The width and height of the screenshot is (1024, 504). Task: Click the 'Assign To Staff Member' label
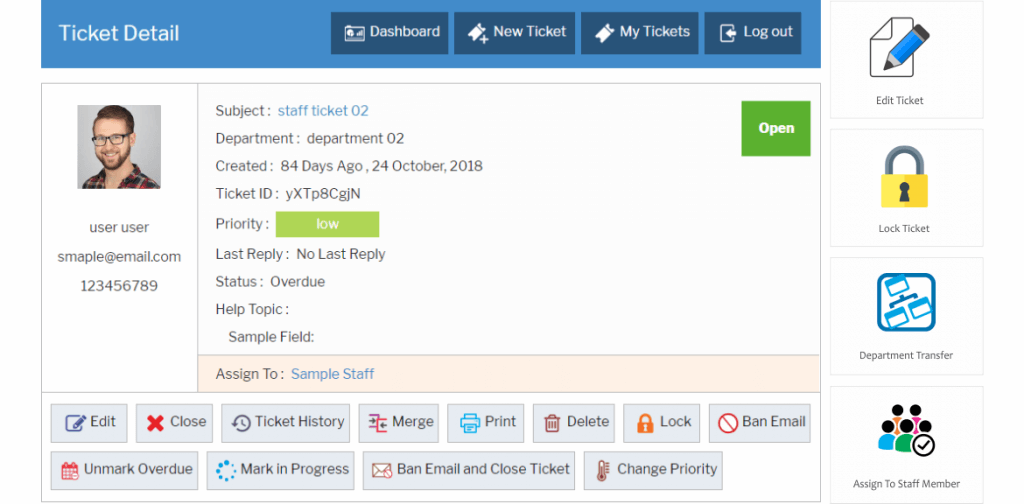pyautogui.click(x=906, y=484)
